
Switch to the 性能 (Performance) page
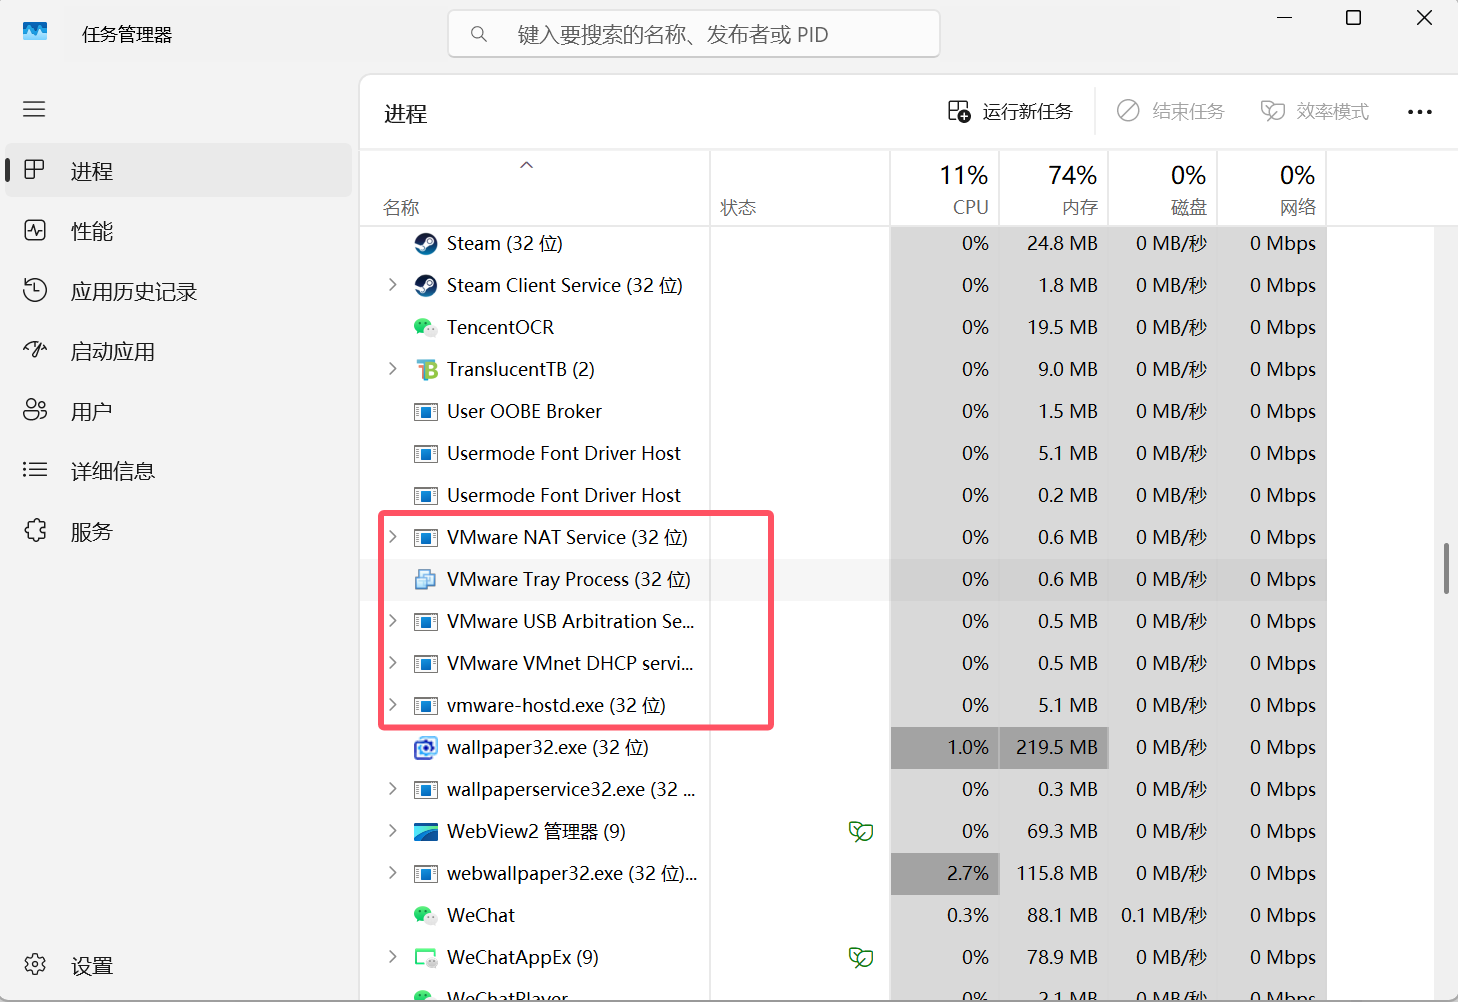coord(179,231)
